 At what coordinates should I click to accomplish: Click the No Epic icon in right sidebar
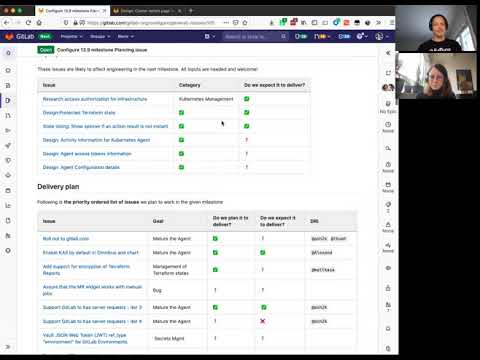coord(388,104)
